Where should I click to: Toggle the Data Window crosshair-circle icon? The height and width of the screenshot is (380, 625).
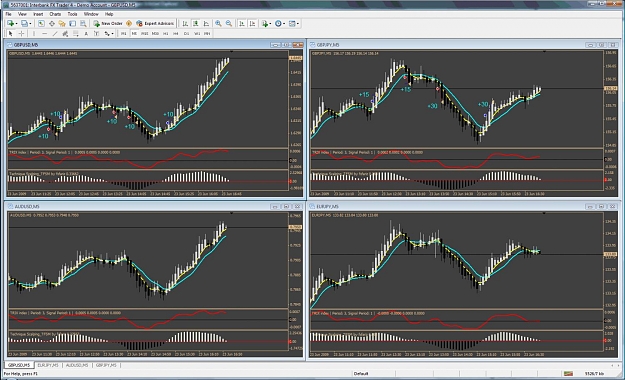pyautogui.click(x=52, y=24)
